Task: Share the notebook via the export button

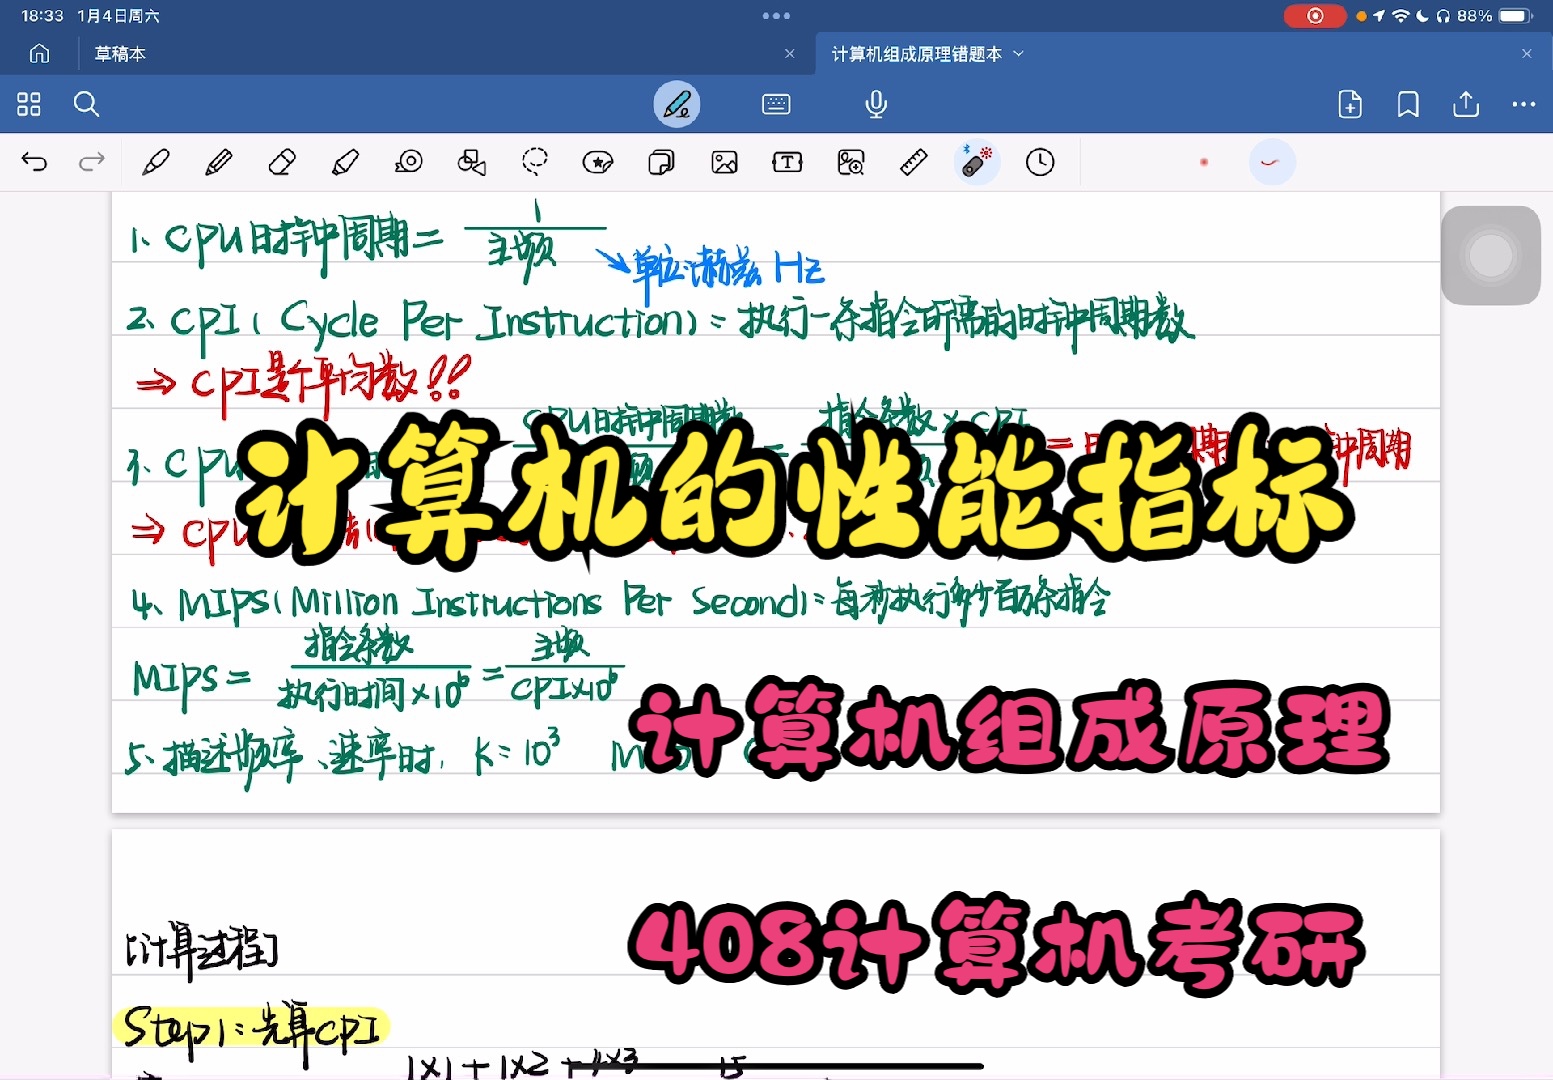Action: click(x=1465, y=104)
